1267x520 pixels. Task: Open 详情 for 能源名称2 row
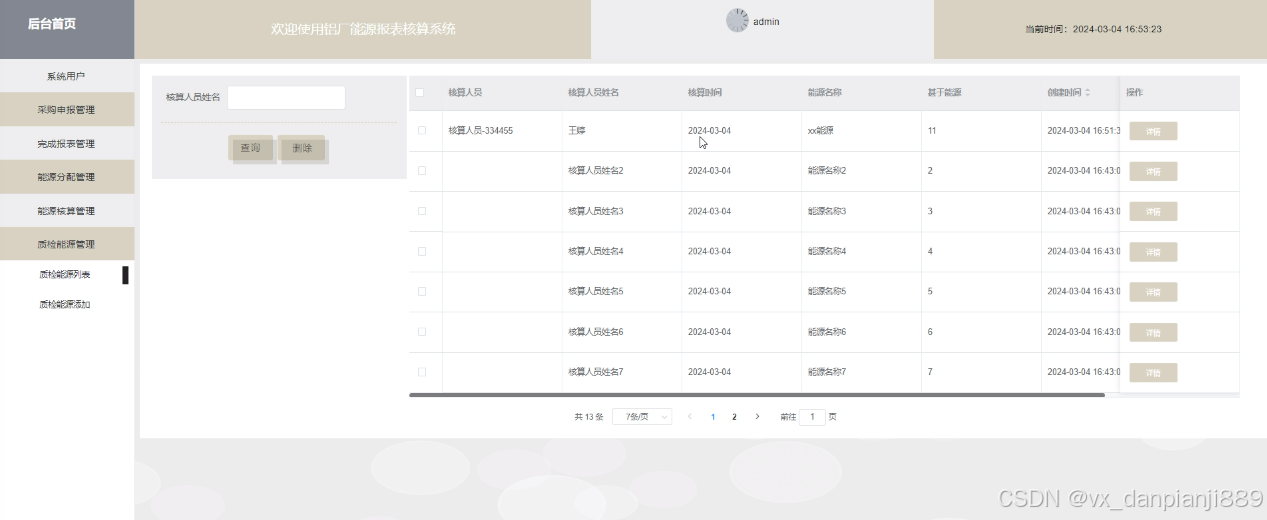click(1153, 171)
